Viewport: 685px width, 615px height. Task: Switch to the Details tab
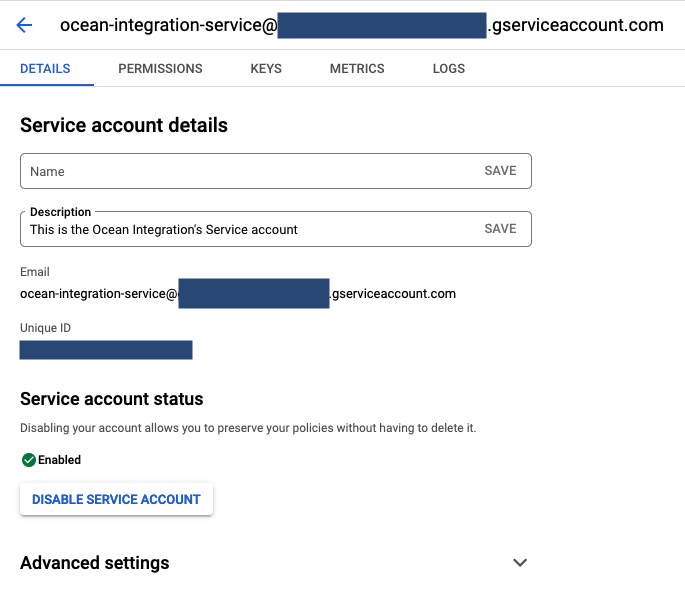(x=45, y=69)
